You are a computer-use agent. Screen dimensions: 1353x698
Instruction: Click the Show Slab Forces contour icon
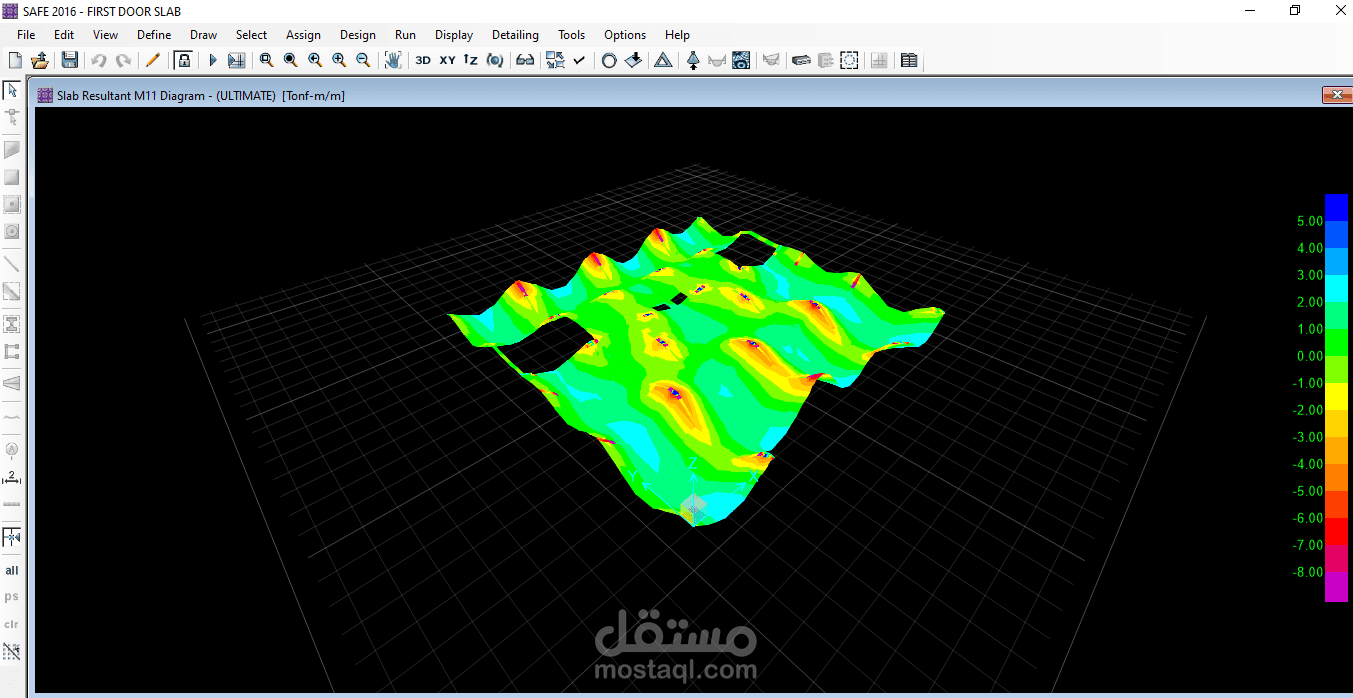tap(741, 60)
